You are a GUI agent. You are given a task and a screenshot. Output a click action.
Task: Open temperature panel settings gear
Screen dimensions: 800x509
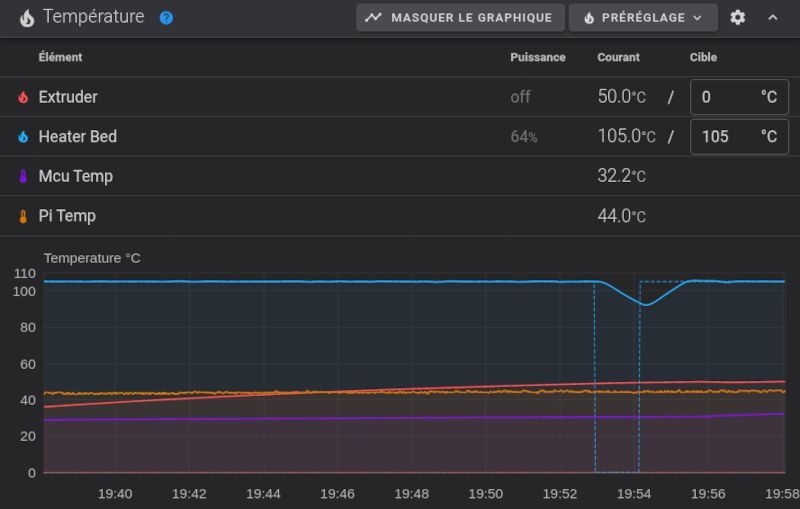(x=737, y=17)
